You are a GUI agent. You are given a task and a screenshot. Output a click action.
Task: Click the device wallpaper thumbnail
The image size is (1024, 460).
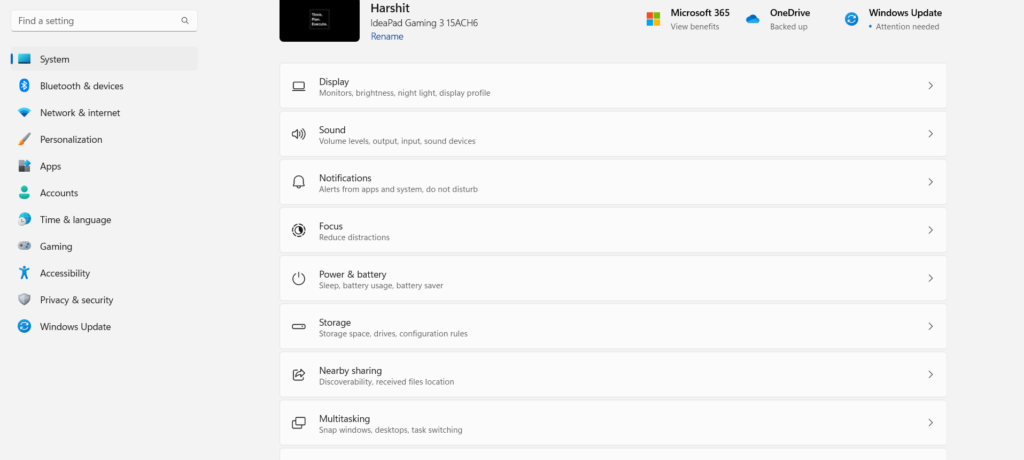319,20
